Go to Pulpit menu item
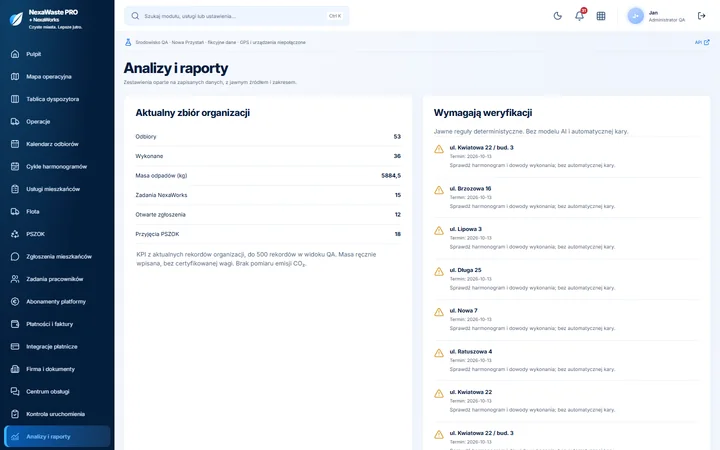Image resolution: width=720 pixels, height=450 pixels. [x=57, y=54]
